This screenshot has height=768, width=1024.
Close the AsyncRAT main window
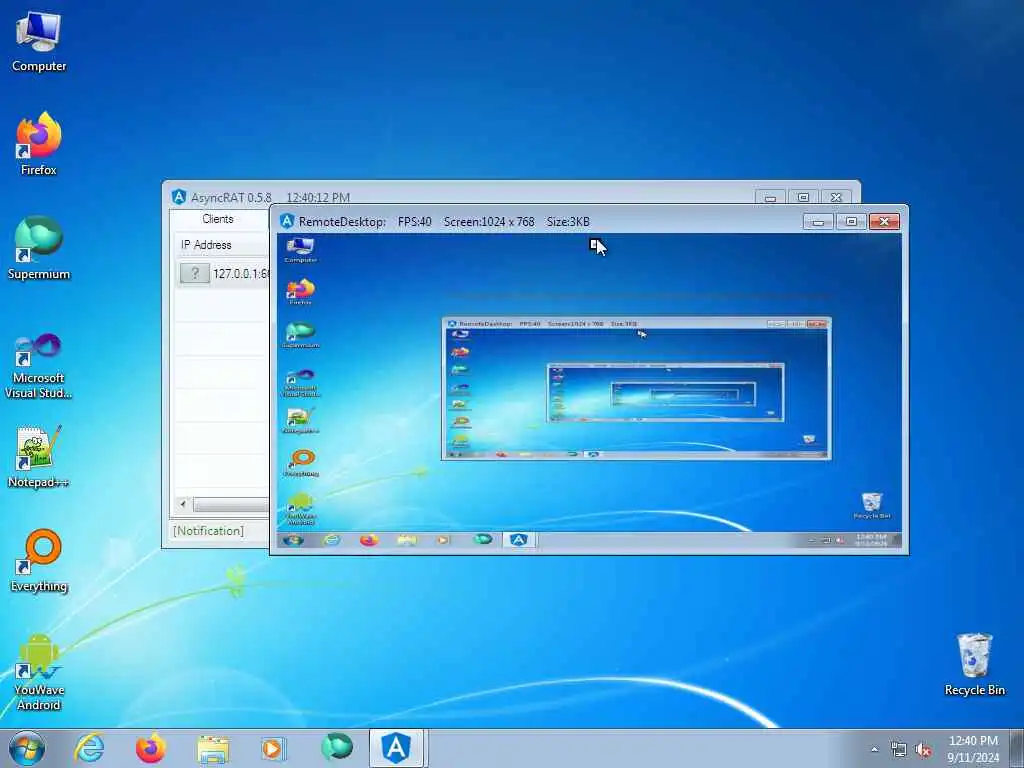pos(836,197)
